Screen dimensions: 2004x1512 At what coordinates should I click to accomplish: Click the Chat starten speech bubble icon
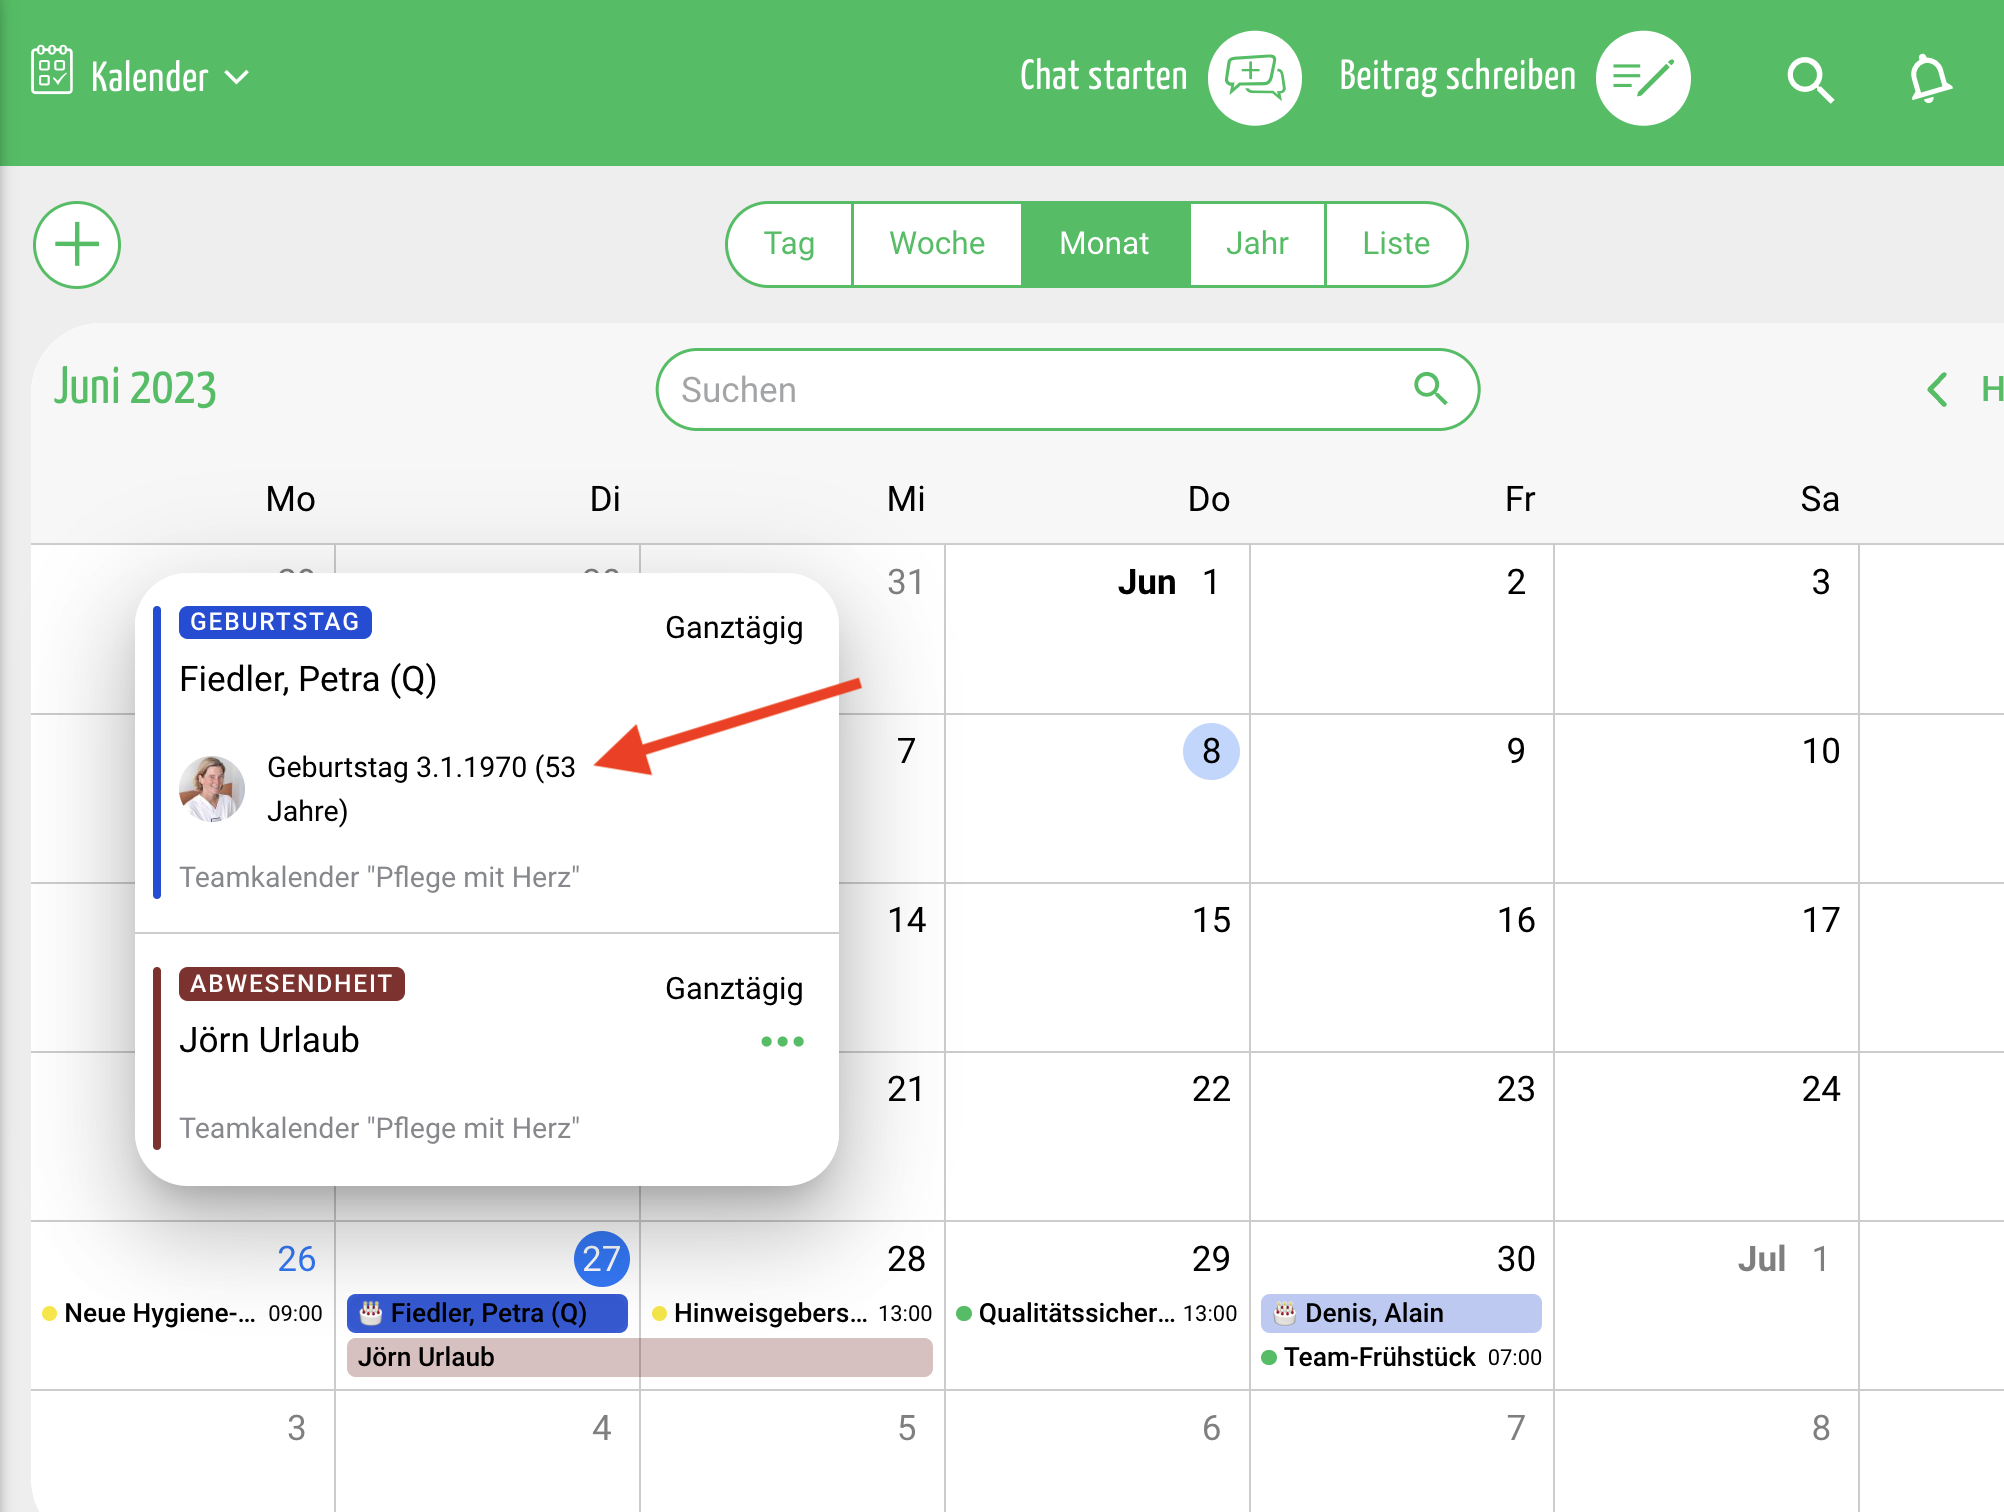pyautogui.click(x=1254, y=78)
